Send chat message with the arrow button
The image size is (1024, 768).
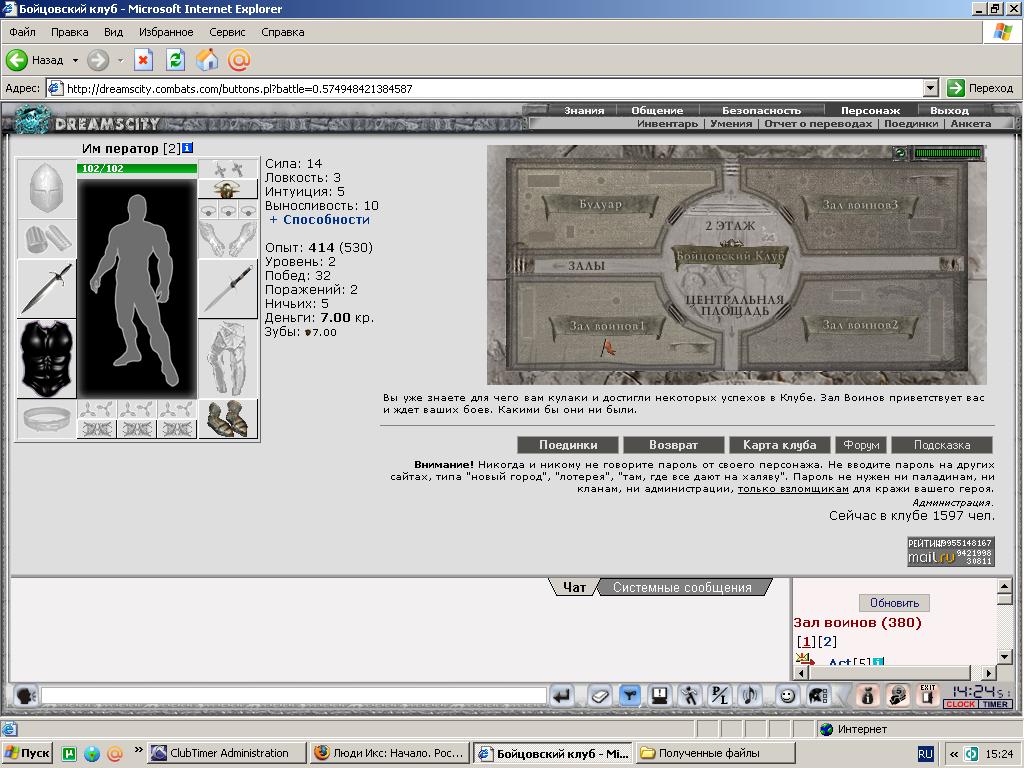point(562,696)
